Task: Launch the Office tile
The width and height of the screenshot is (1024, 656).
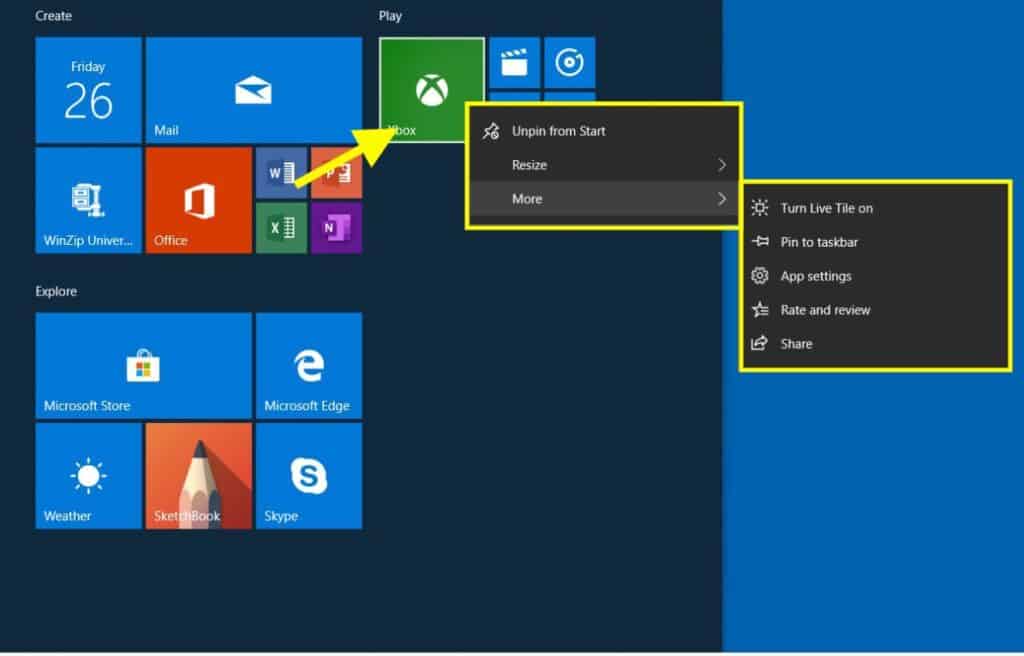Action: (198, 200)
